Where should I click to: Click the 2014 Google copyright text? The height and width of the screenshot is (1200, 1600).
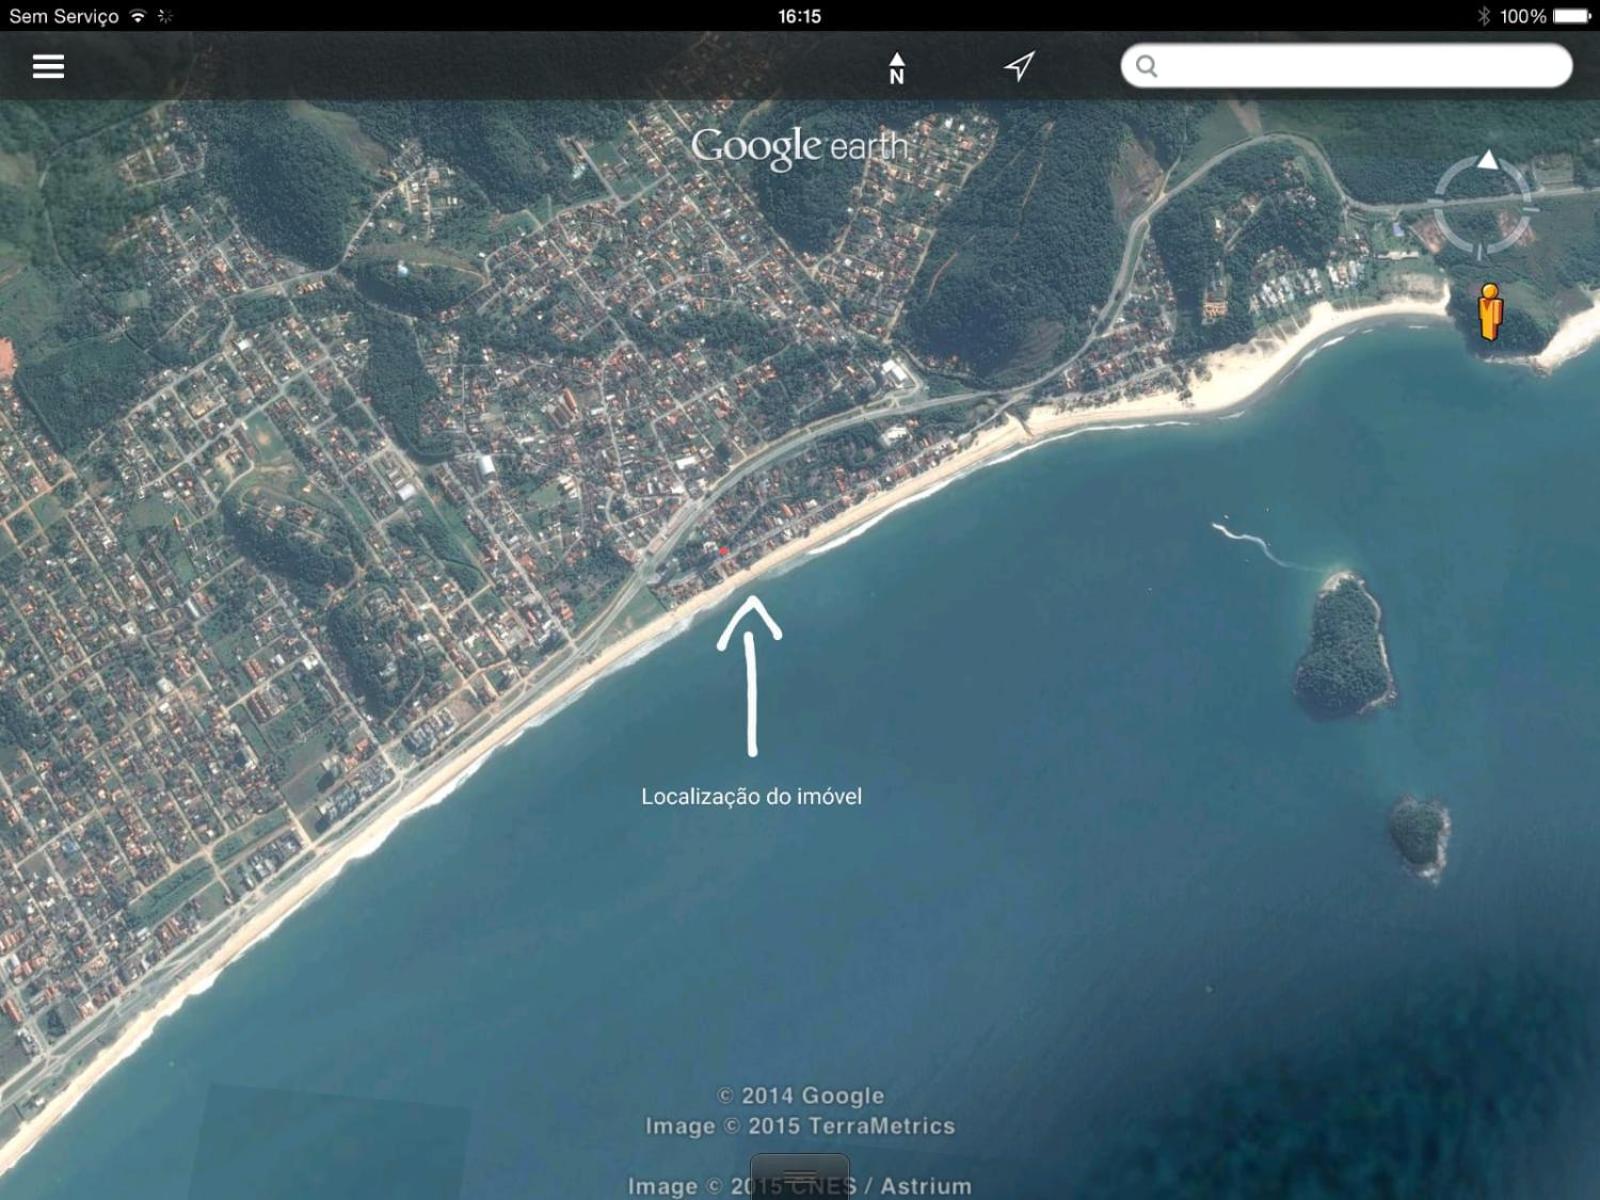click(800, 1096)
